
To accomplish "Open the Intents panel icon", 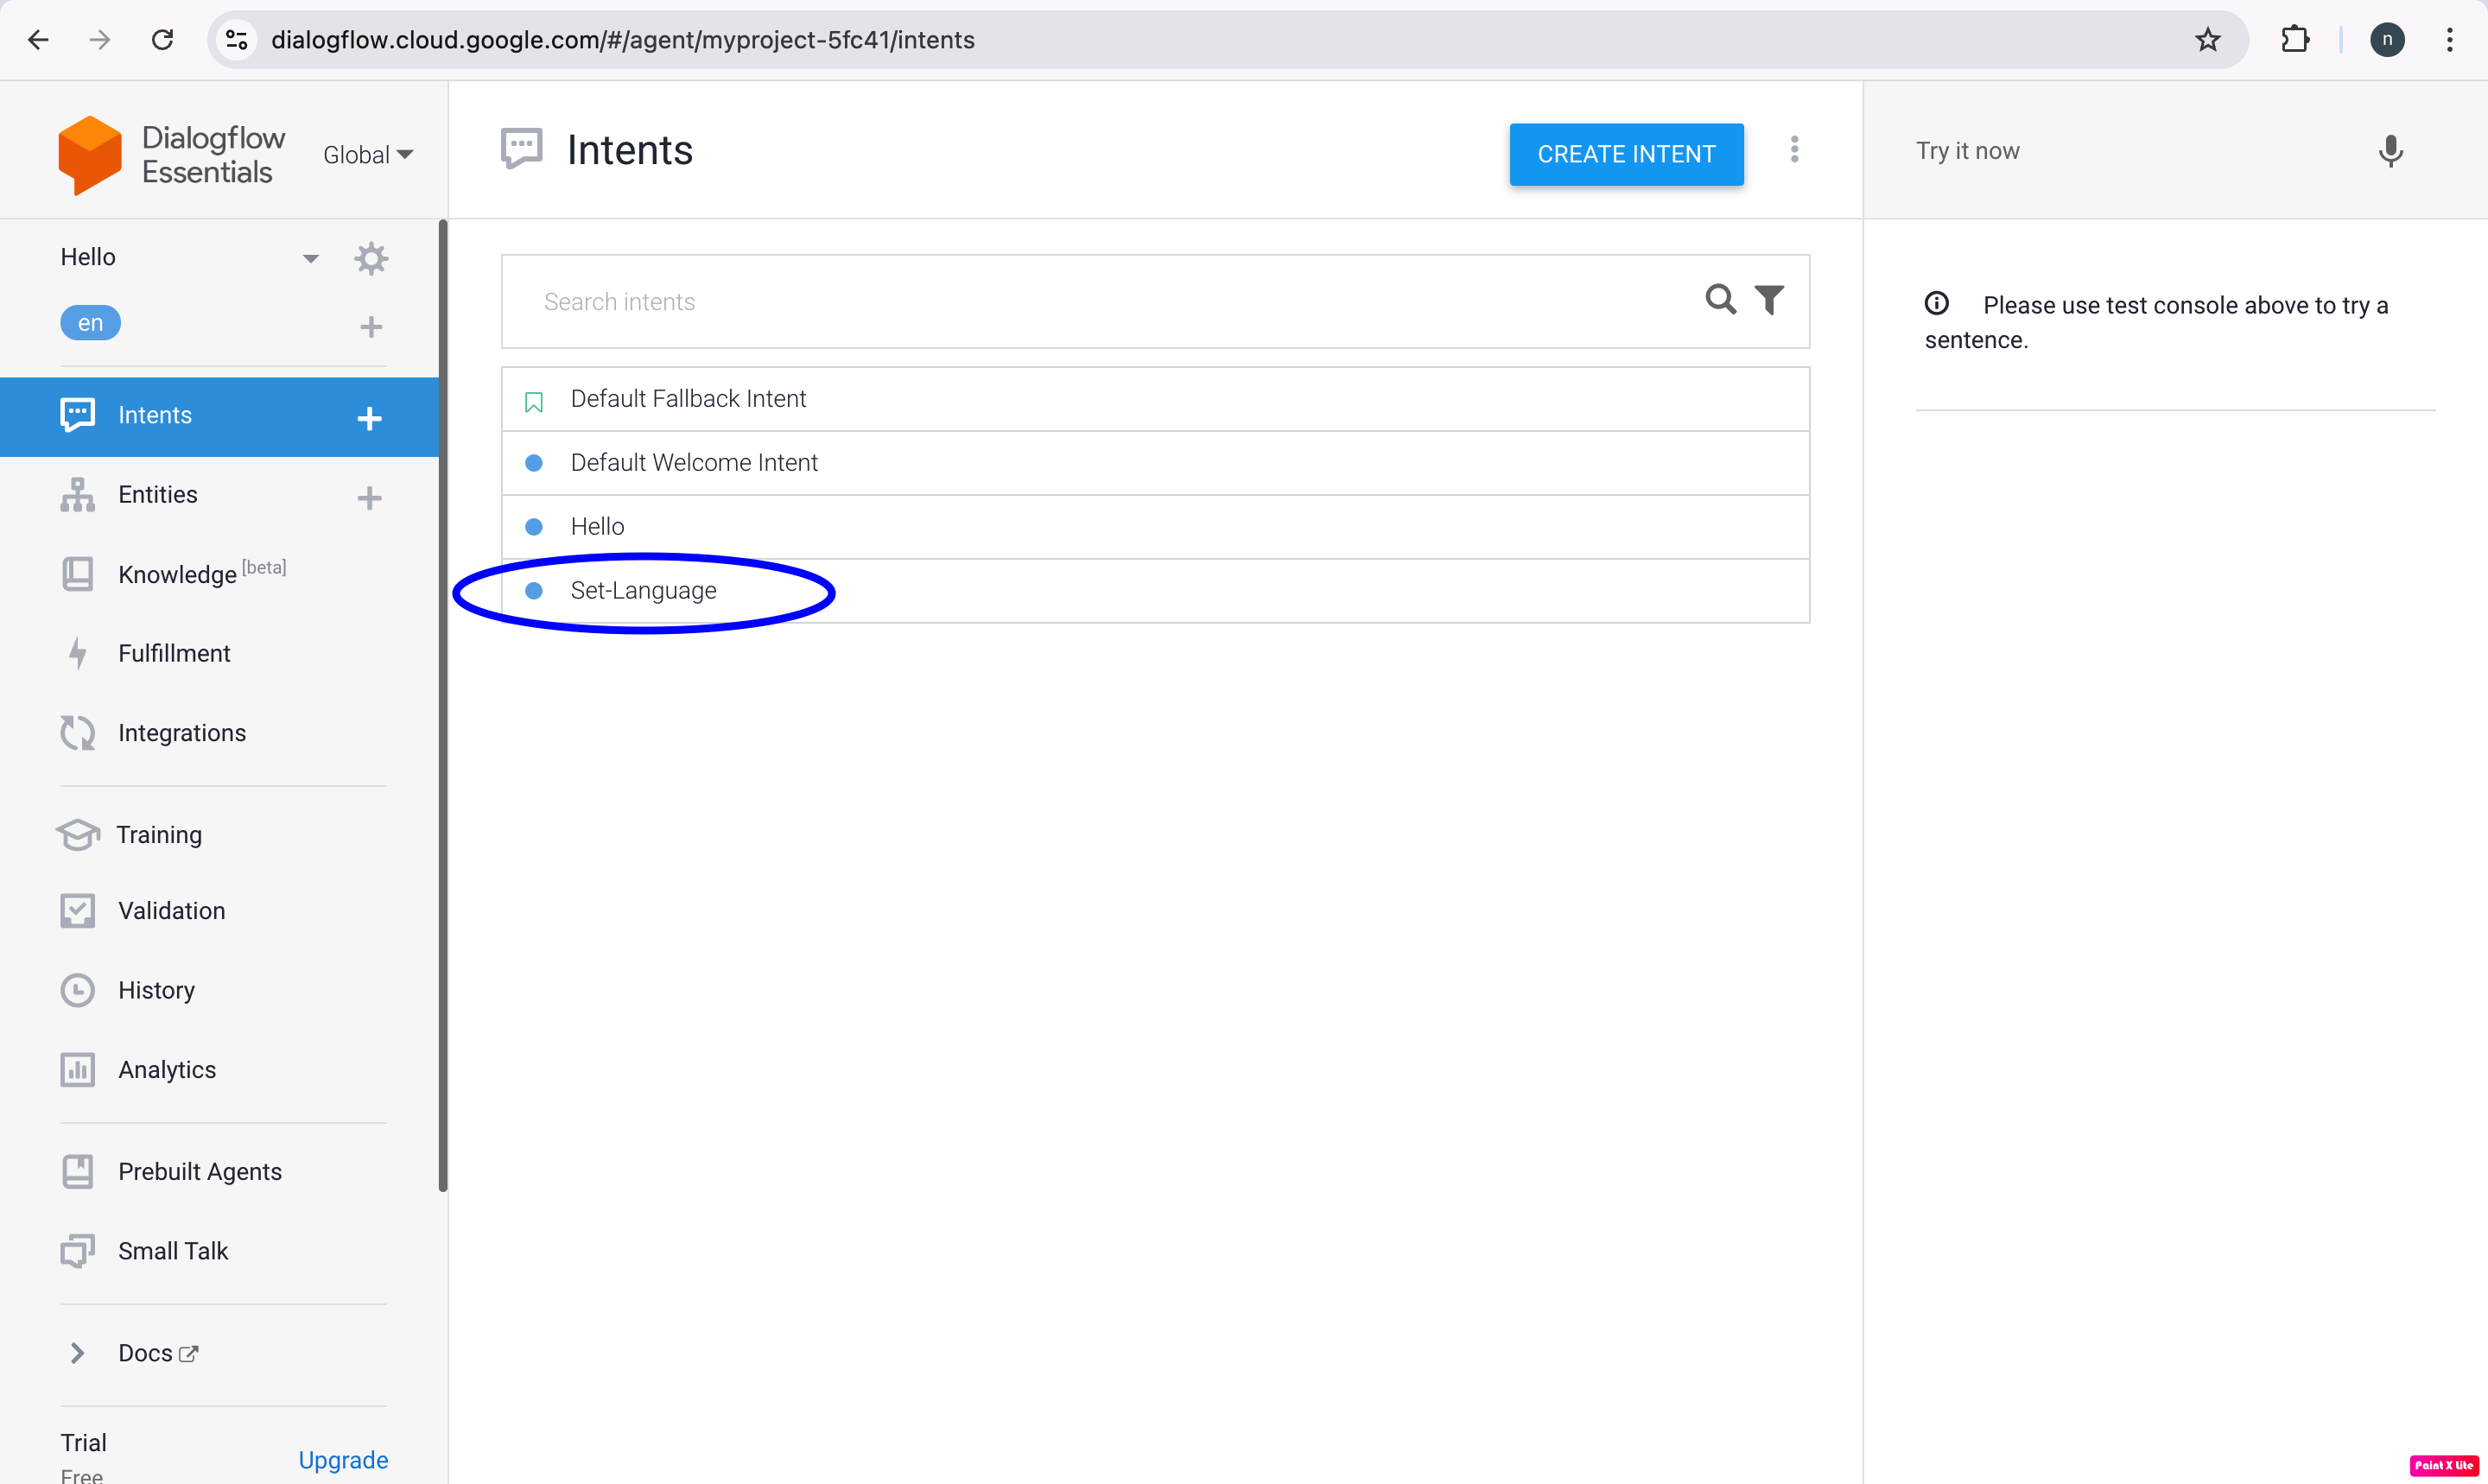I will tap(77, 415).
